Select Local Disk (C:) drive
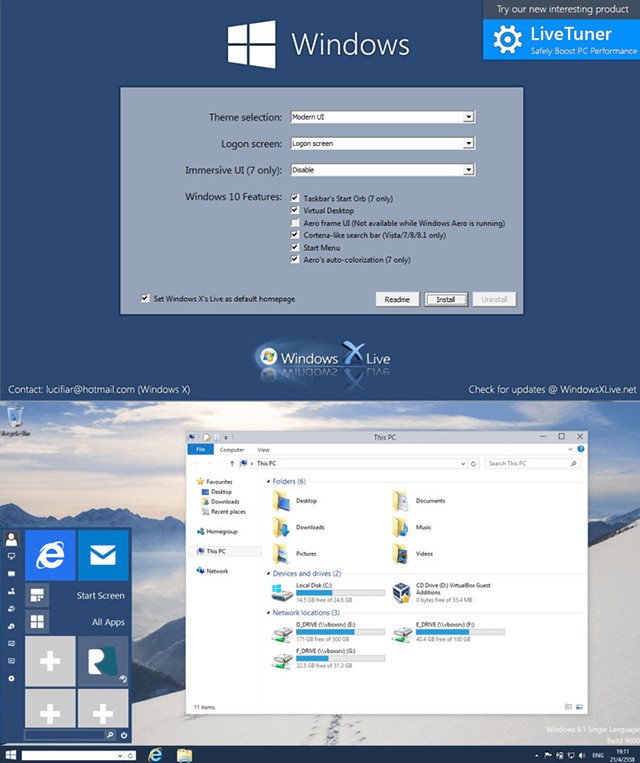Image resolution: width=640 pixels, height=763 pixels. coord(328,593)
